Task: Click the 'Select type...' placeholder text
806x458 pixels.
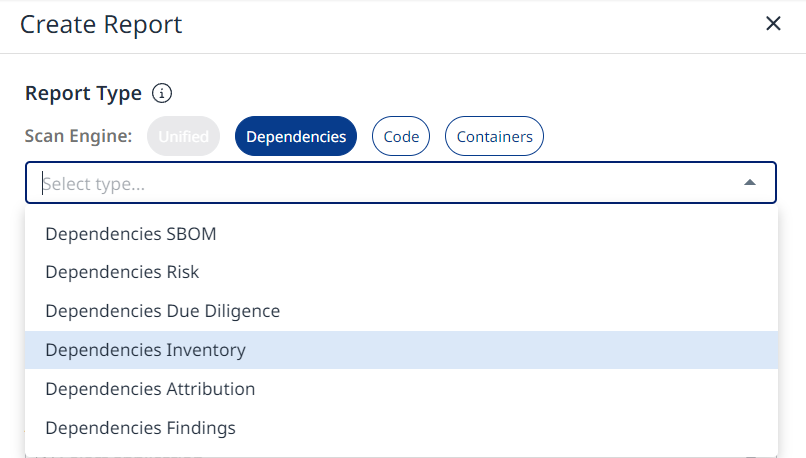Action: click(x=96, y=184)
